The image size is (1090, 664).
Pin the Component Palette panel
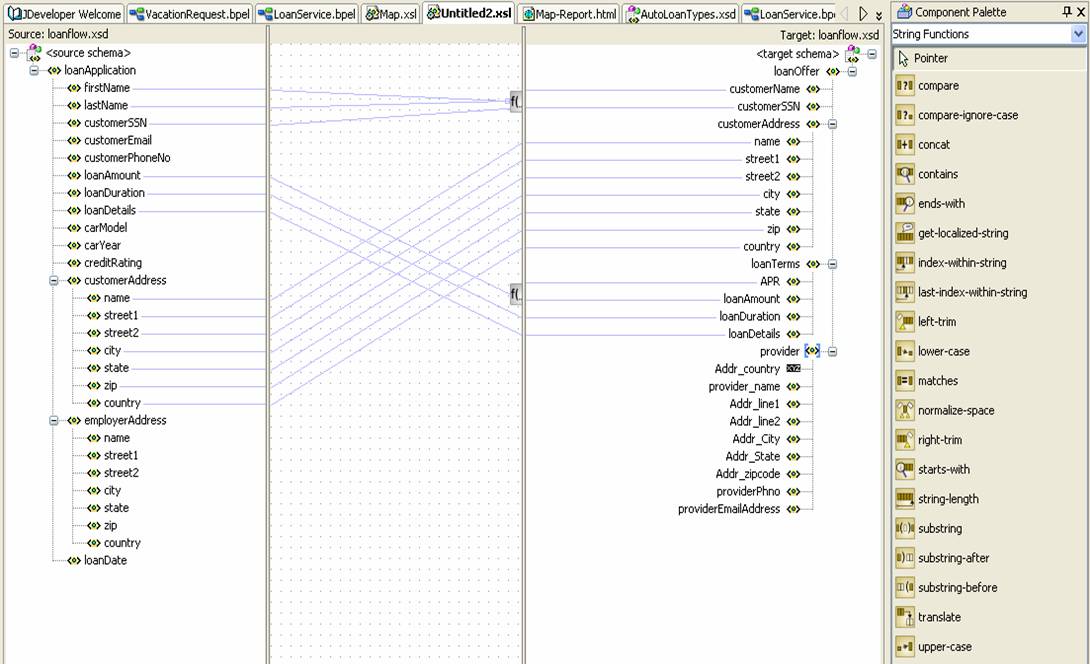click(x=1067, y=12)
